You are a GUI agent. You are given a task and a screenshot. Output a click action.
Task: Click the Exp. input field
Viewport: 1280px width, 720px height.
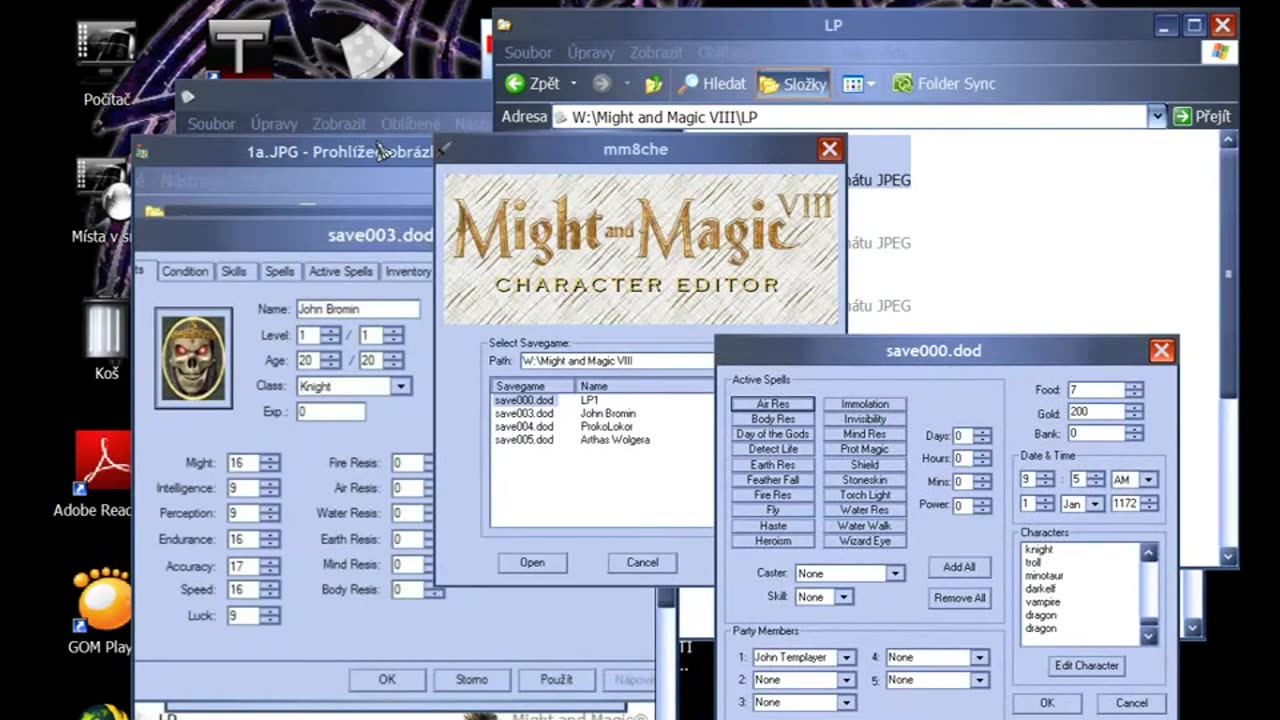click(330, 411)
